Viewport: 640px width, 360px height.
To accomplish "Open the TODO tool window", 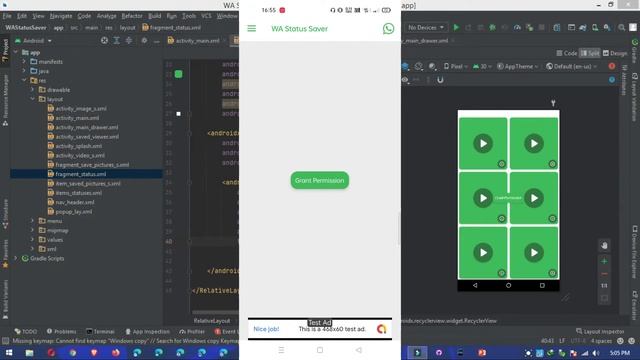I will (x=26, y=331).
